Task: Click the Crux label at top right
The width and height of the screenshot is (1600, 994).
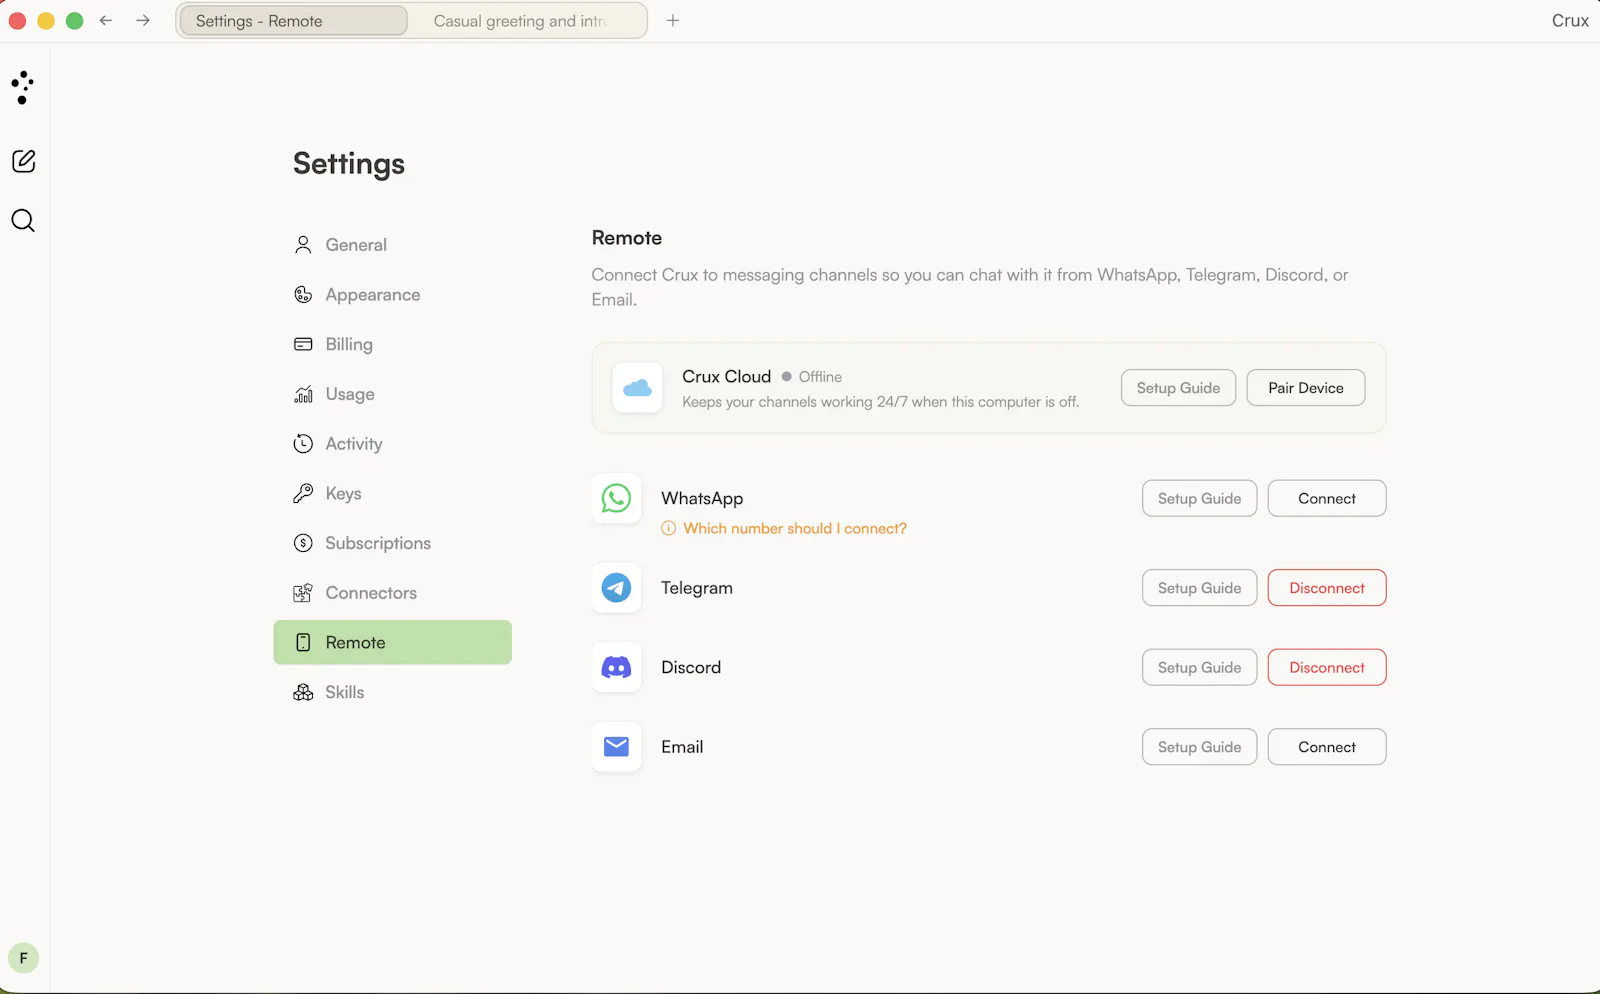Action: pos(1570,20)
